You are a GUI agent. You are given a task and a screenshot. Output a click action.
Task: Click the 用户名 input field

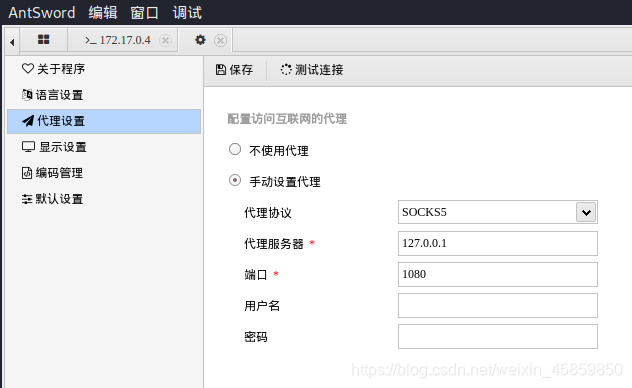point(498,305)
